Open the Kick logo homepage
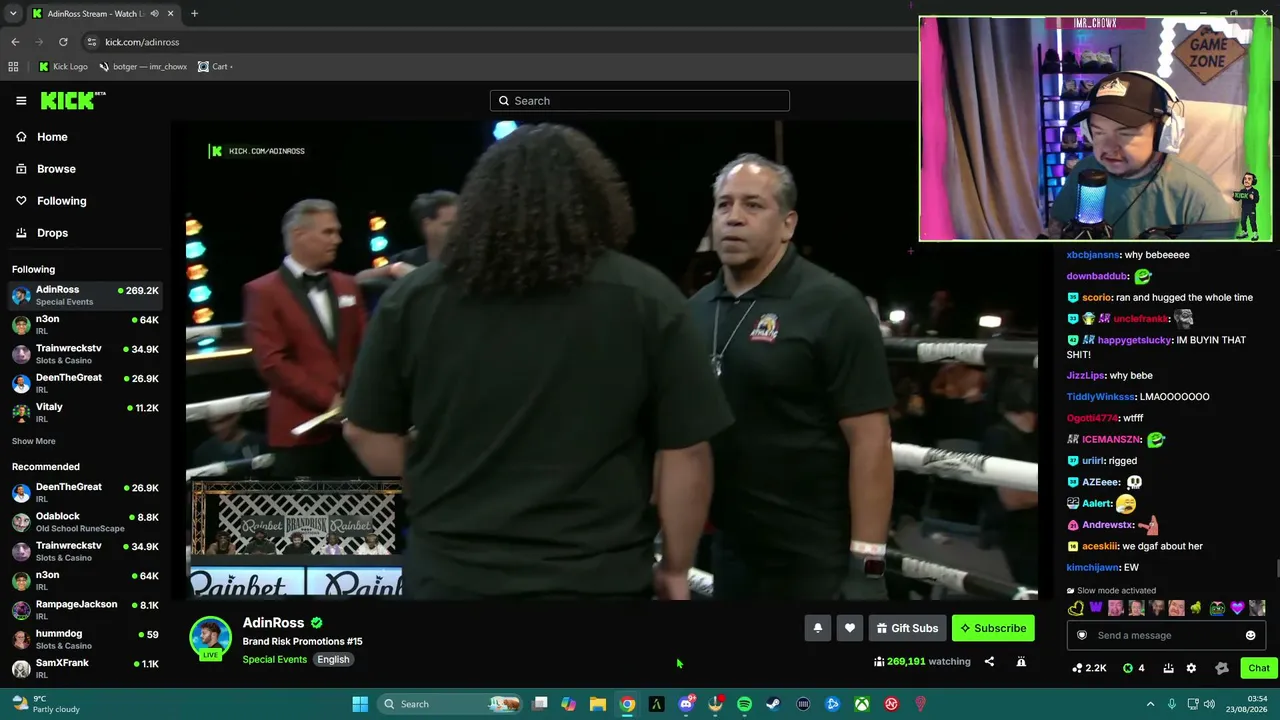 (73, 100)
